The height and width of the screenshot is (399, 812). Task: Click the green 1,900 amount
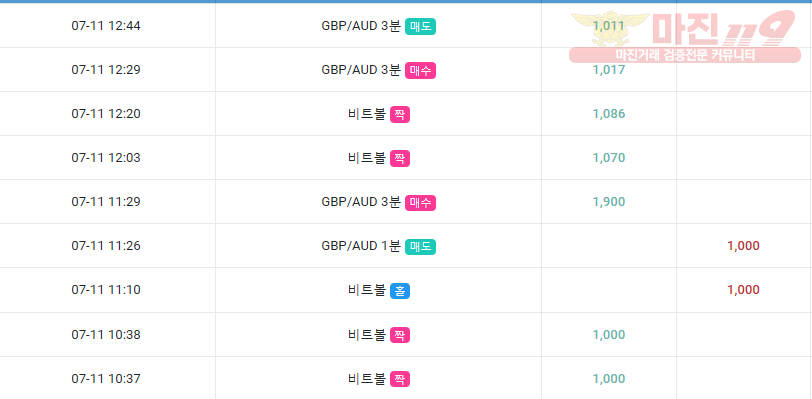(x=609, y=202)
